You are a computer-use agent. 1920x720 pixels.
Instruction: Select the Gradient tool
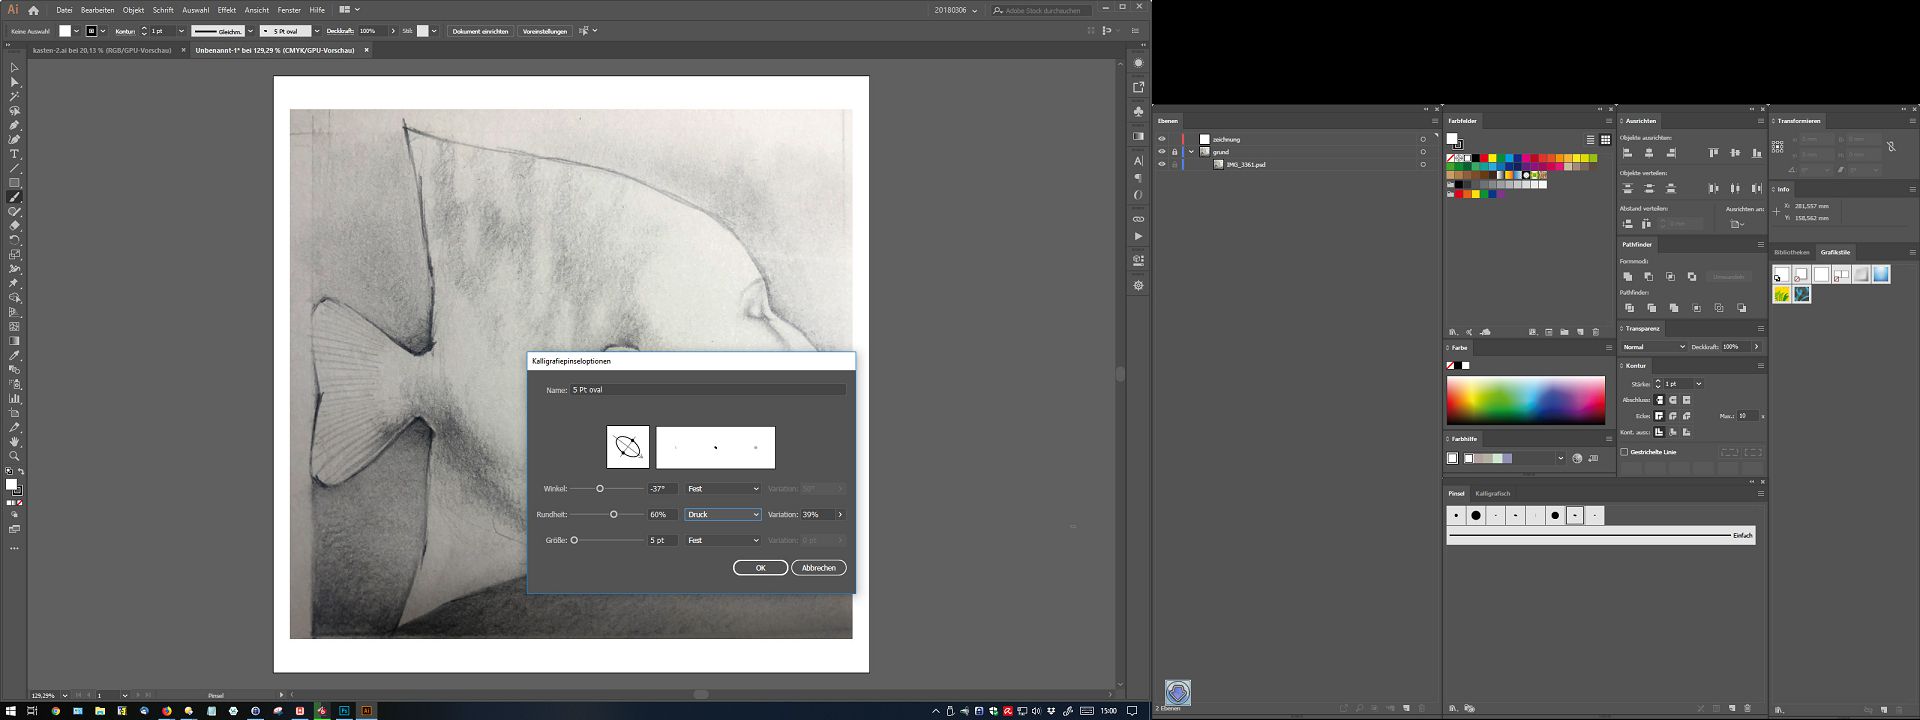pos(14,341)
